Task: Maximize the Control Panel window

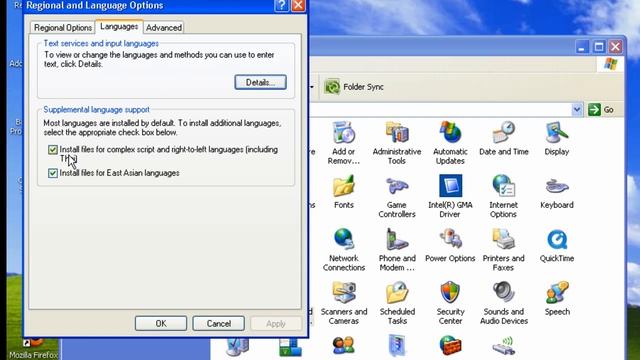Action: point(599,47)
